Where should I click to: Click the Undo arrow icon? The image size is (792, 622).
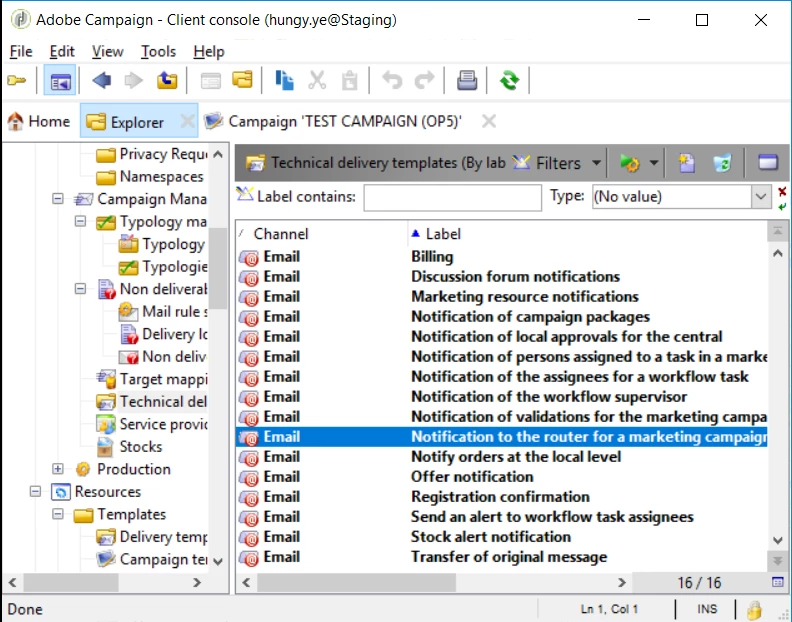(x=392, y=80)
